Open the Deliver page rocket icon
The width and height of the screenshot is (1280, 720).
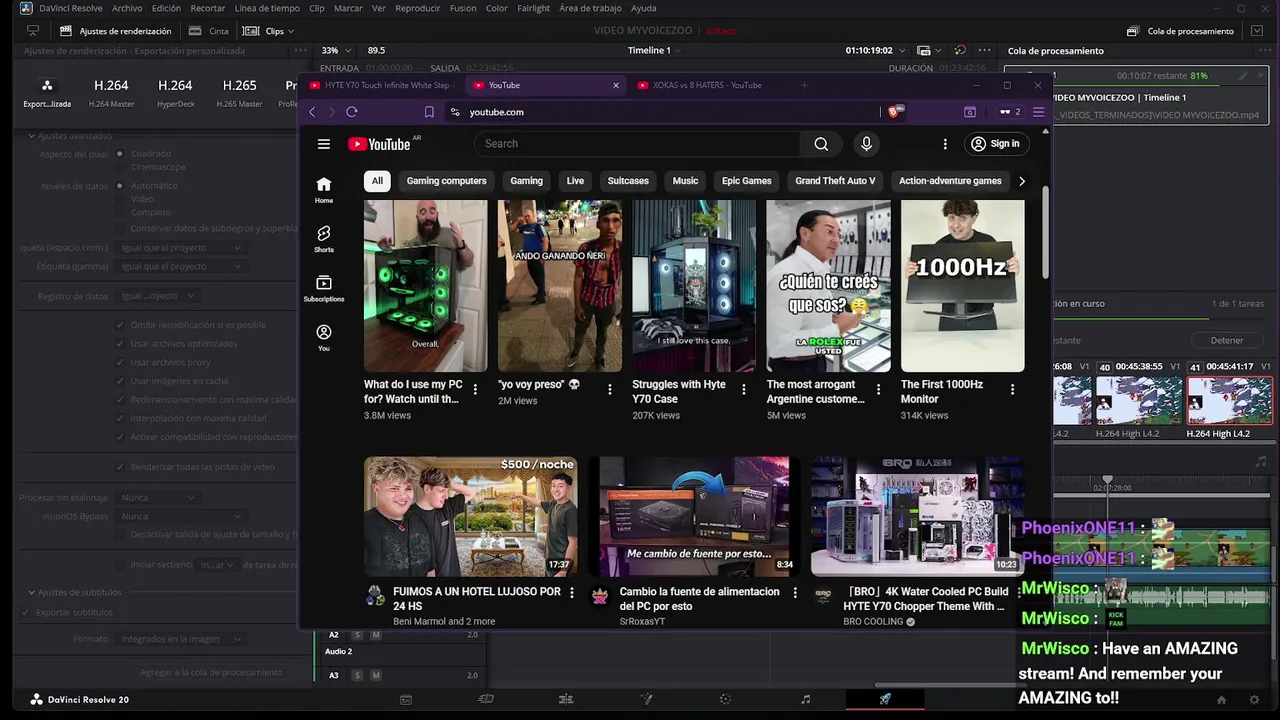point(885,699)
